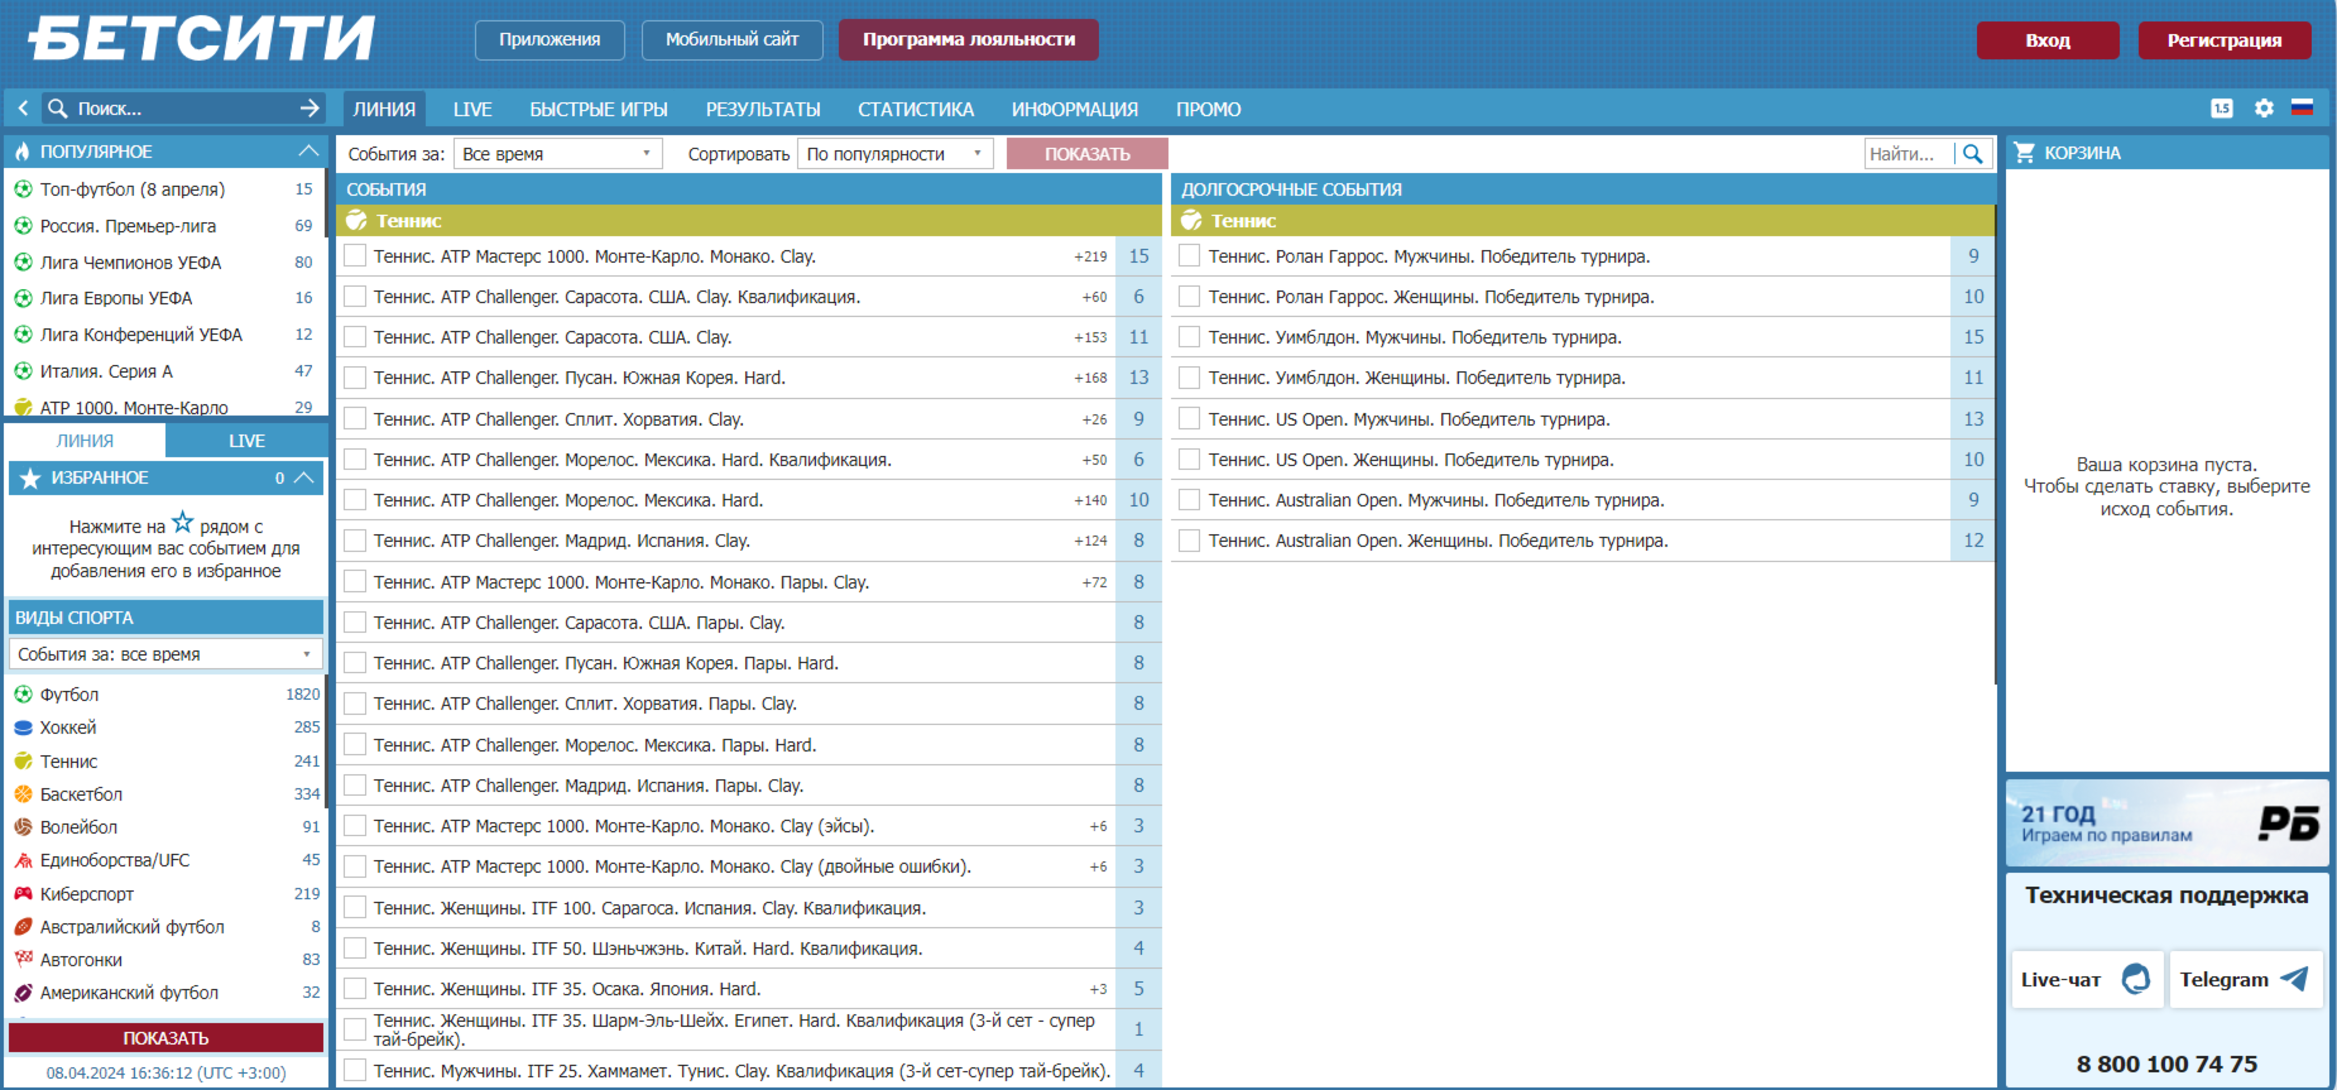
Task: Click the flame icon beside Популярное
Action: tap(23, 151)
